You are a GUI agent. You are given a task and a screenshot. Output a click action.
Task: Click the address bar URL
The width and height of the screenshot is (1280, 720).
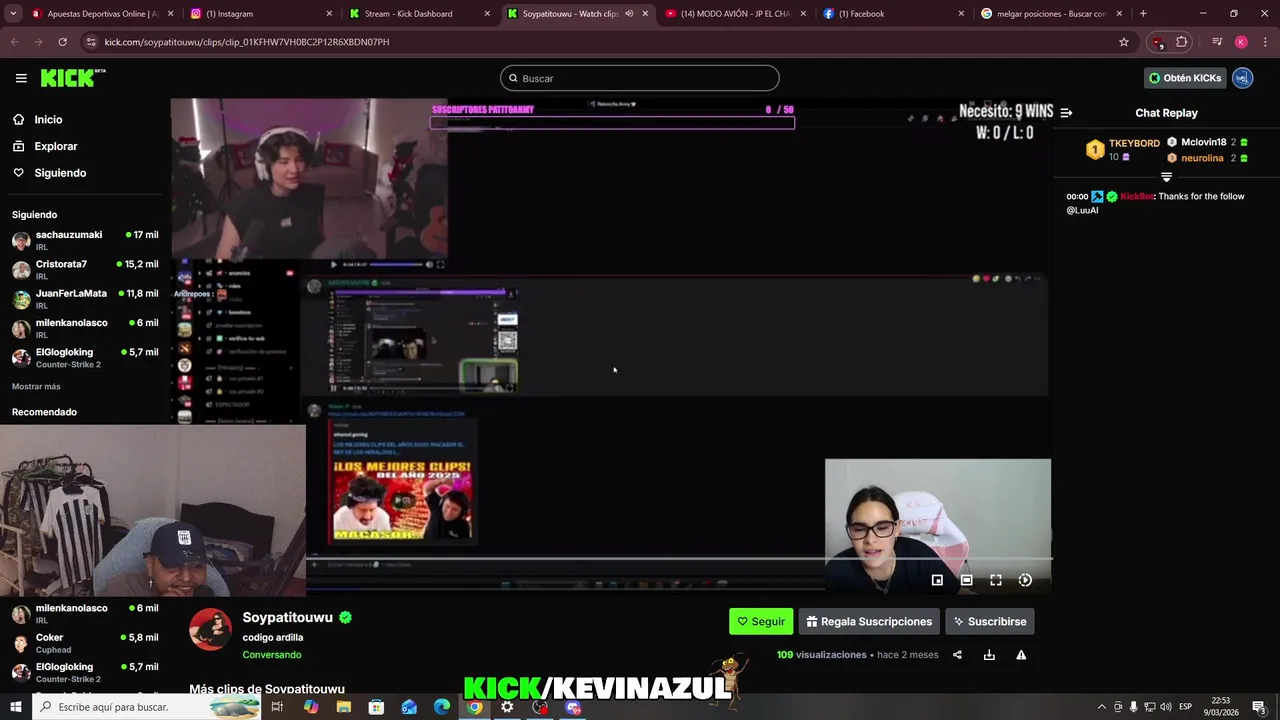(247, 42)
